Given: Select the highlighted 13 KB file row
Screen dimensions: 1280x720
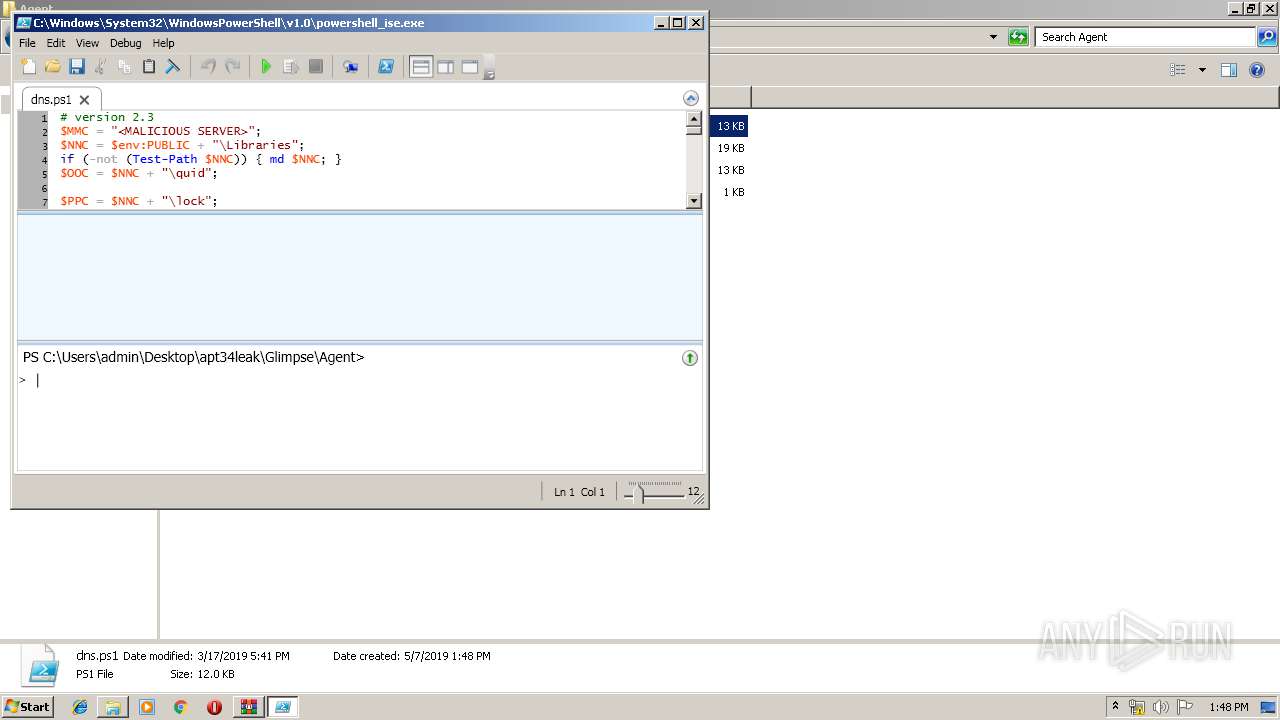Looking at the screenshot, I should [729, 126].
